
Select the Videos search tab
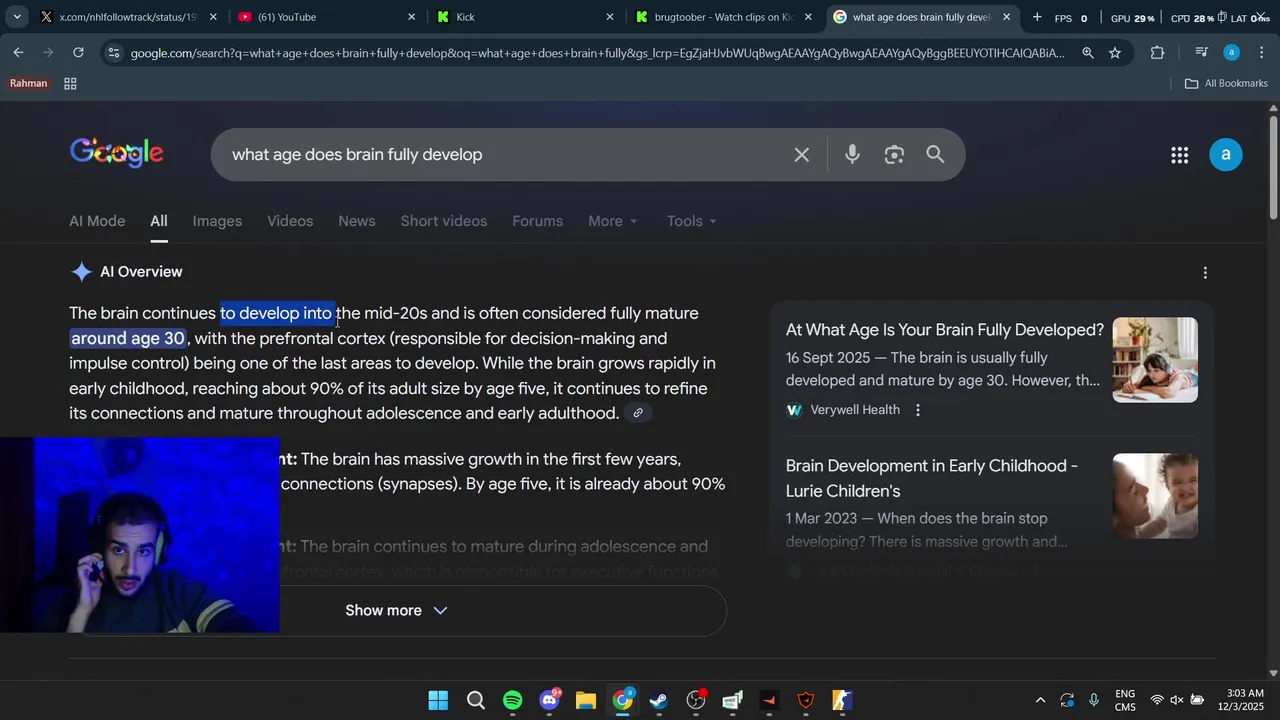tap(290, 221)
